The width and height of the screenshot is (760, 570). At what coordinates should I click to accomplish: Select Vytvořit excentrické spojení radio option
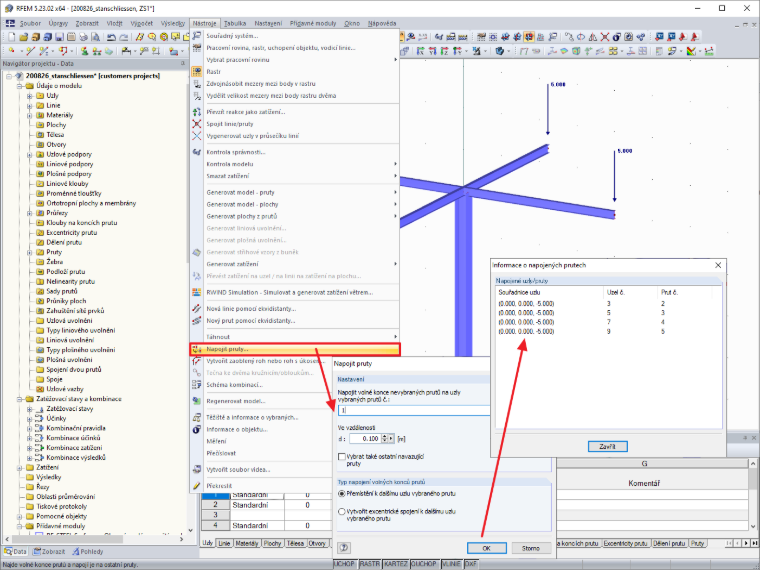point(342,511)
